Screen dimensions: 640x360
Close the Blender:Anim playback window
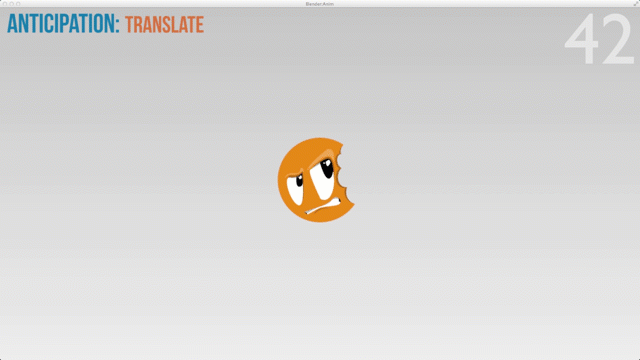click(5, 4)
